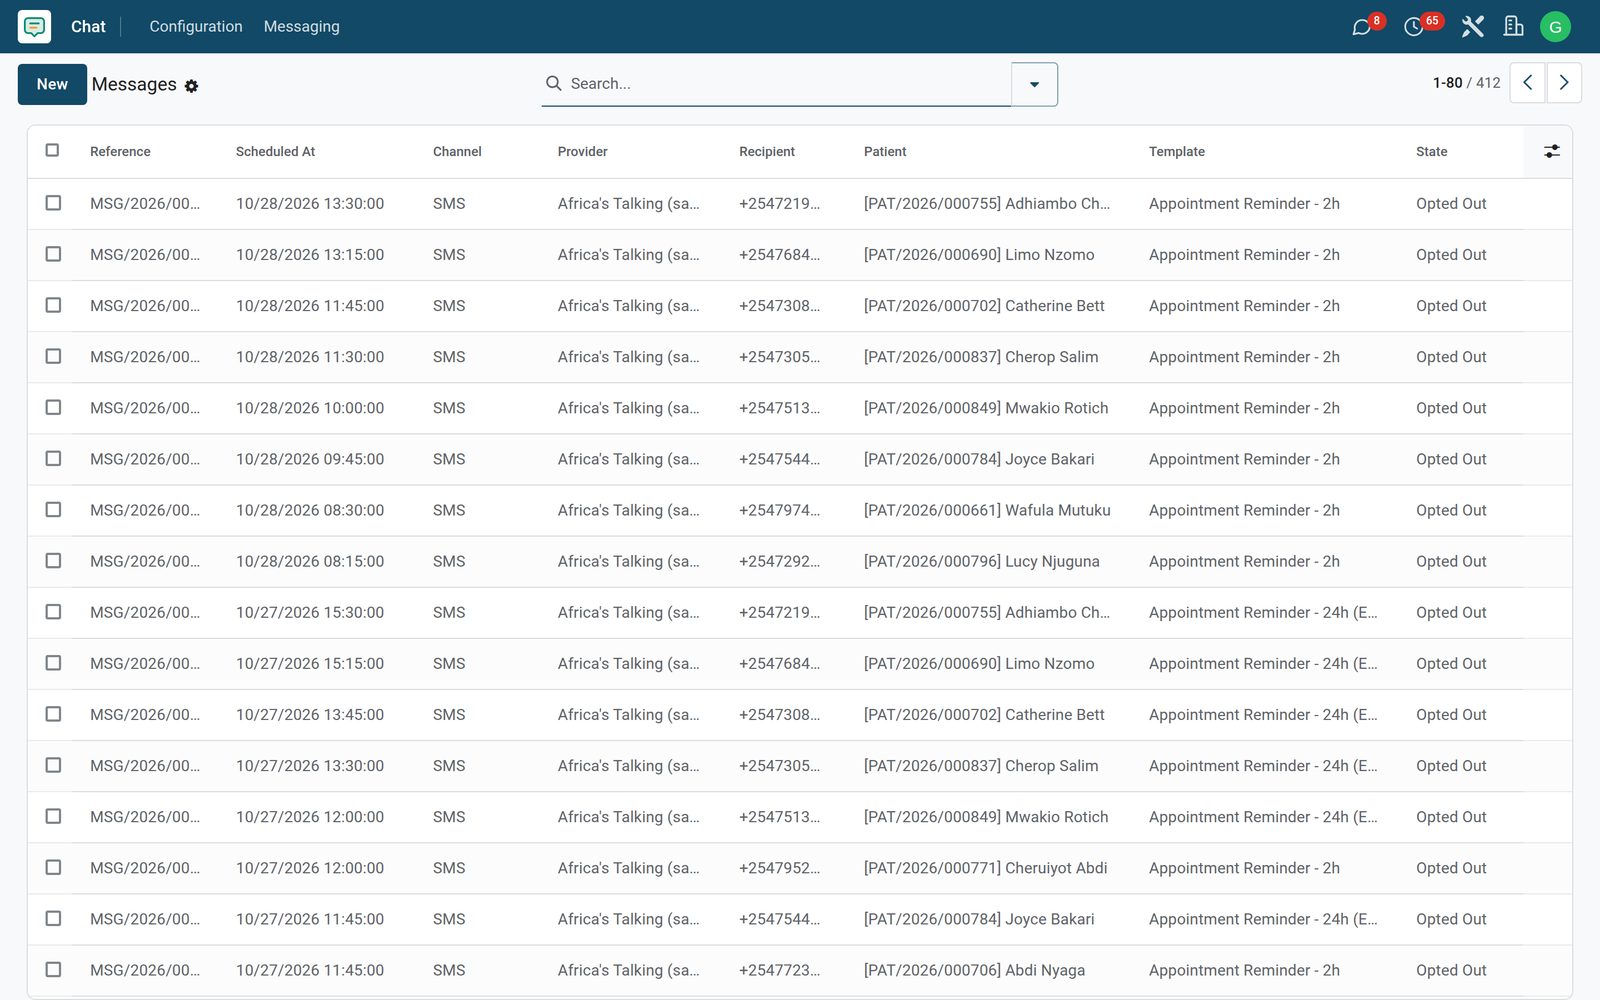
Task: Check the row scheduled 10/28/2026 08:30:00
Action: [x=53, y=509]
